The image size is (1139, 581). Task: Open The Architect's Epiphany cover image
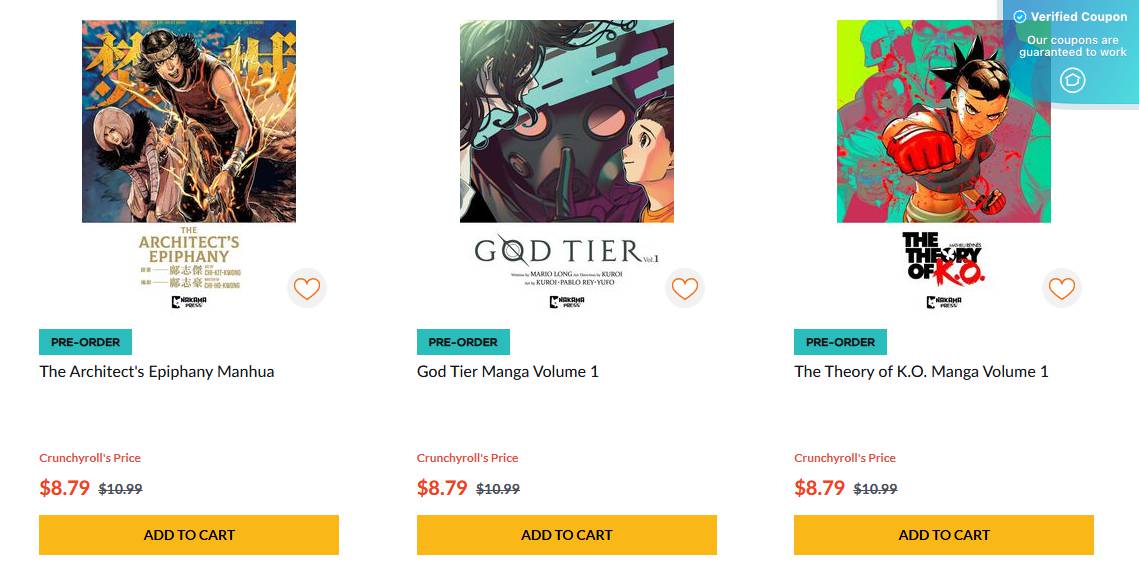(188, 120)
